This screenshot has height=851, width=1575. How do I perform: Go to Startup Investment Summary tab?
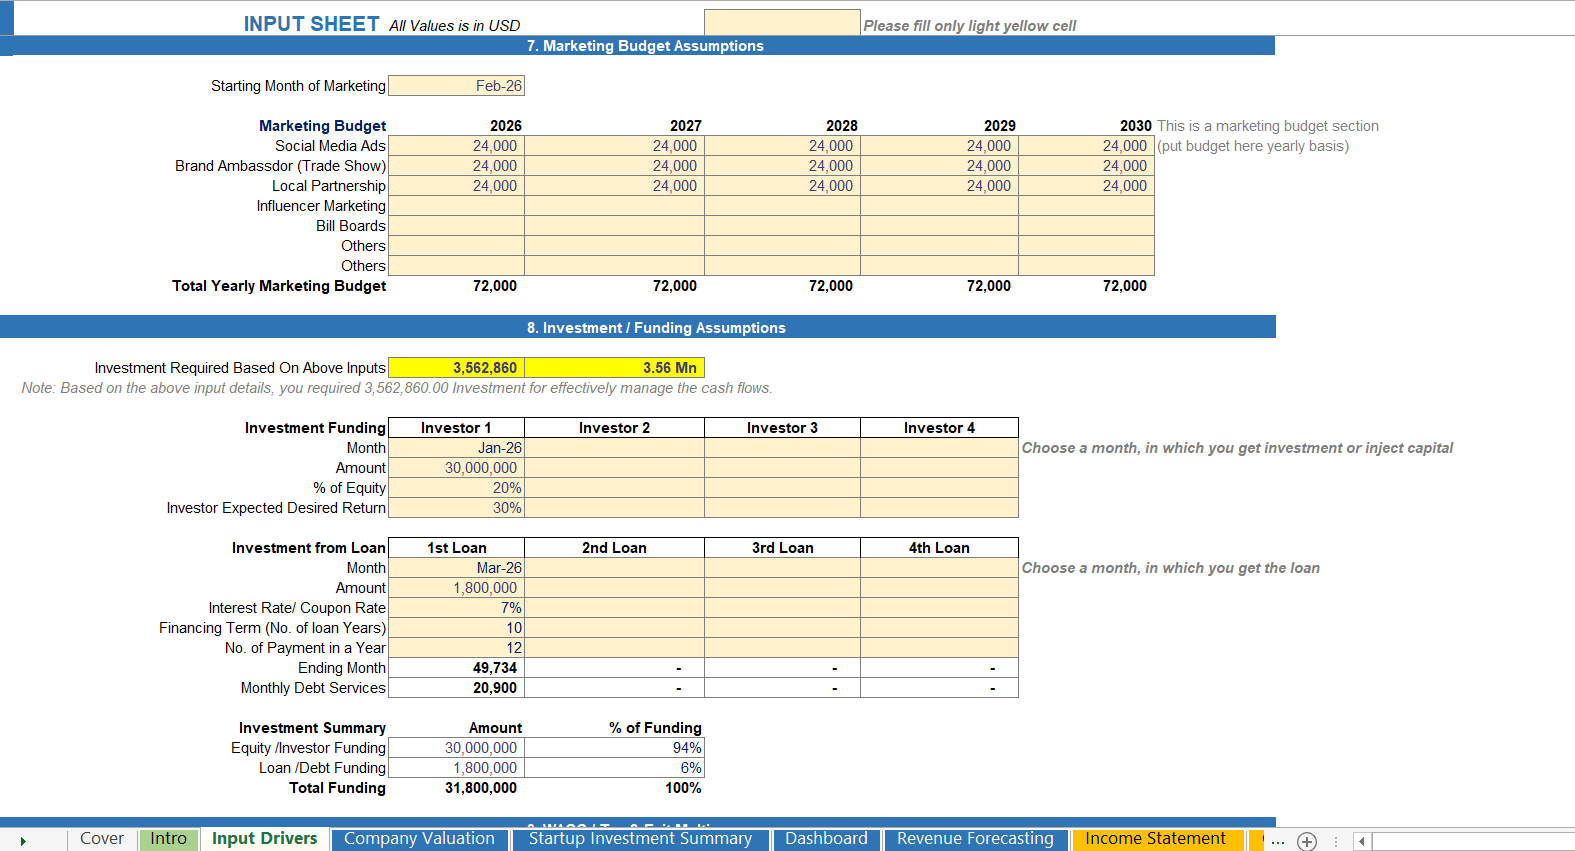point(640,839)
